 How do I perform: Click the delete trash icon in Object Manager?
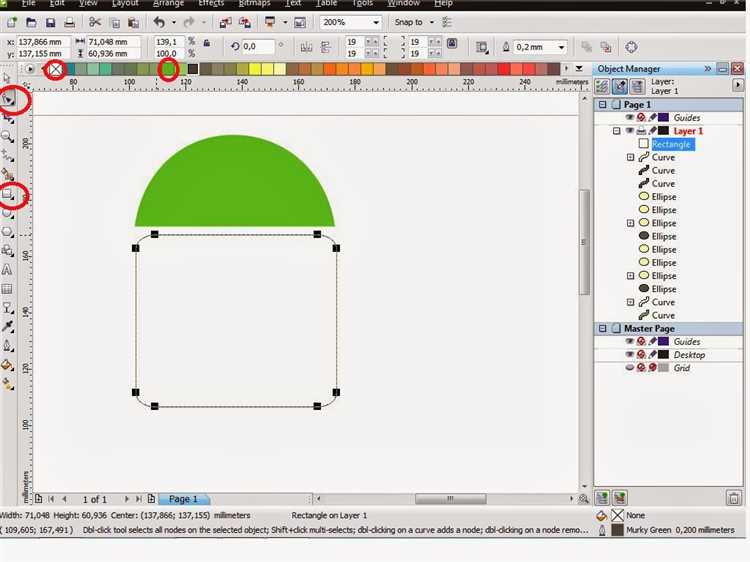(x=733, y=498)
